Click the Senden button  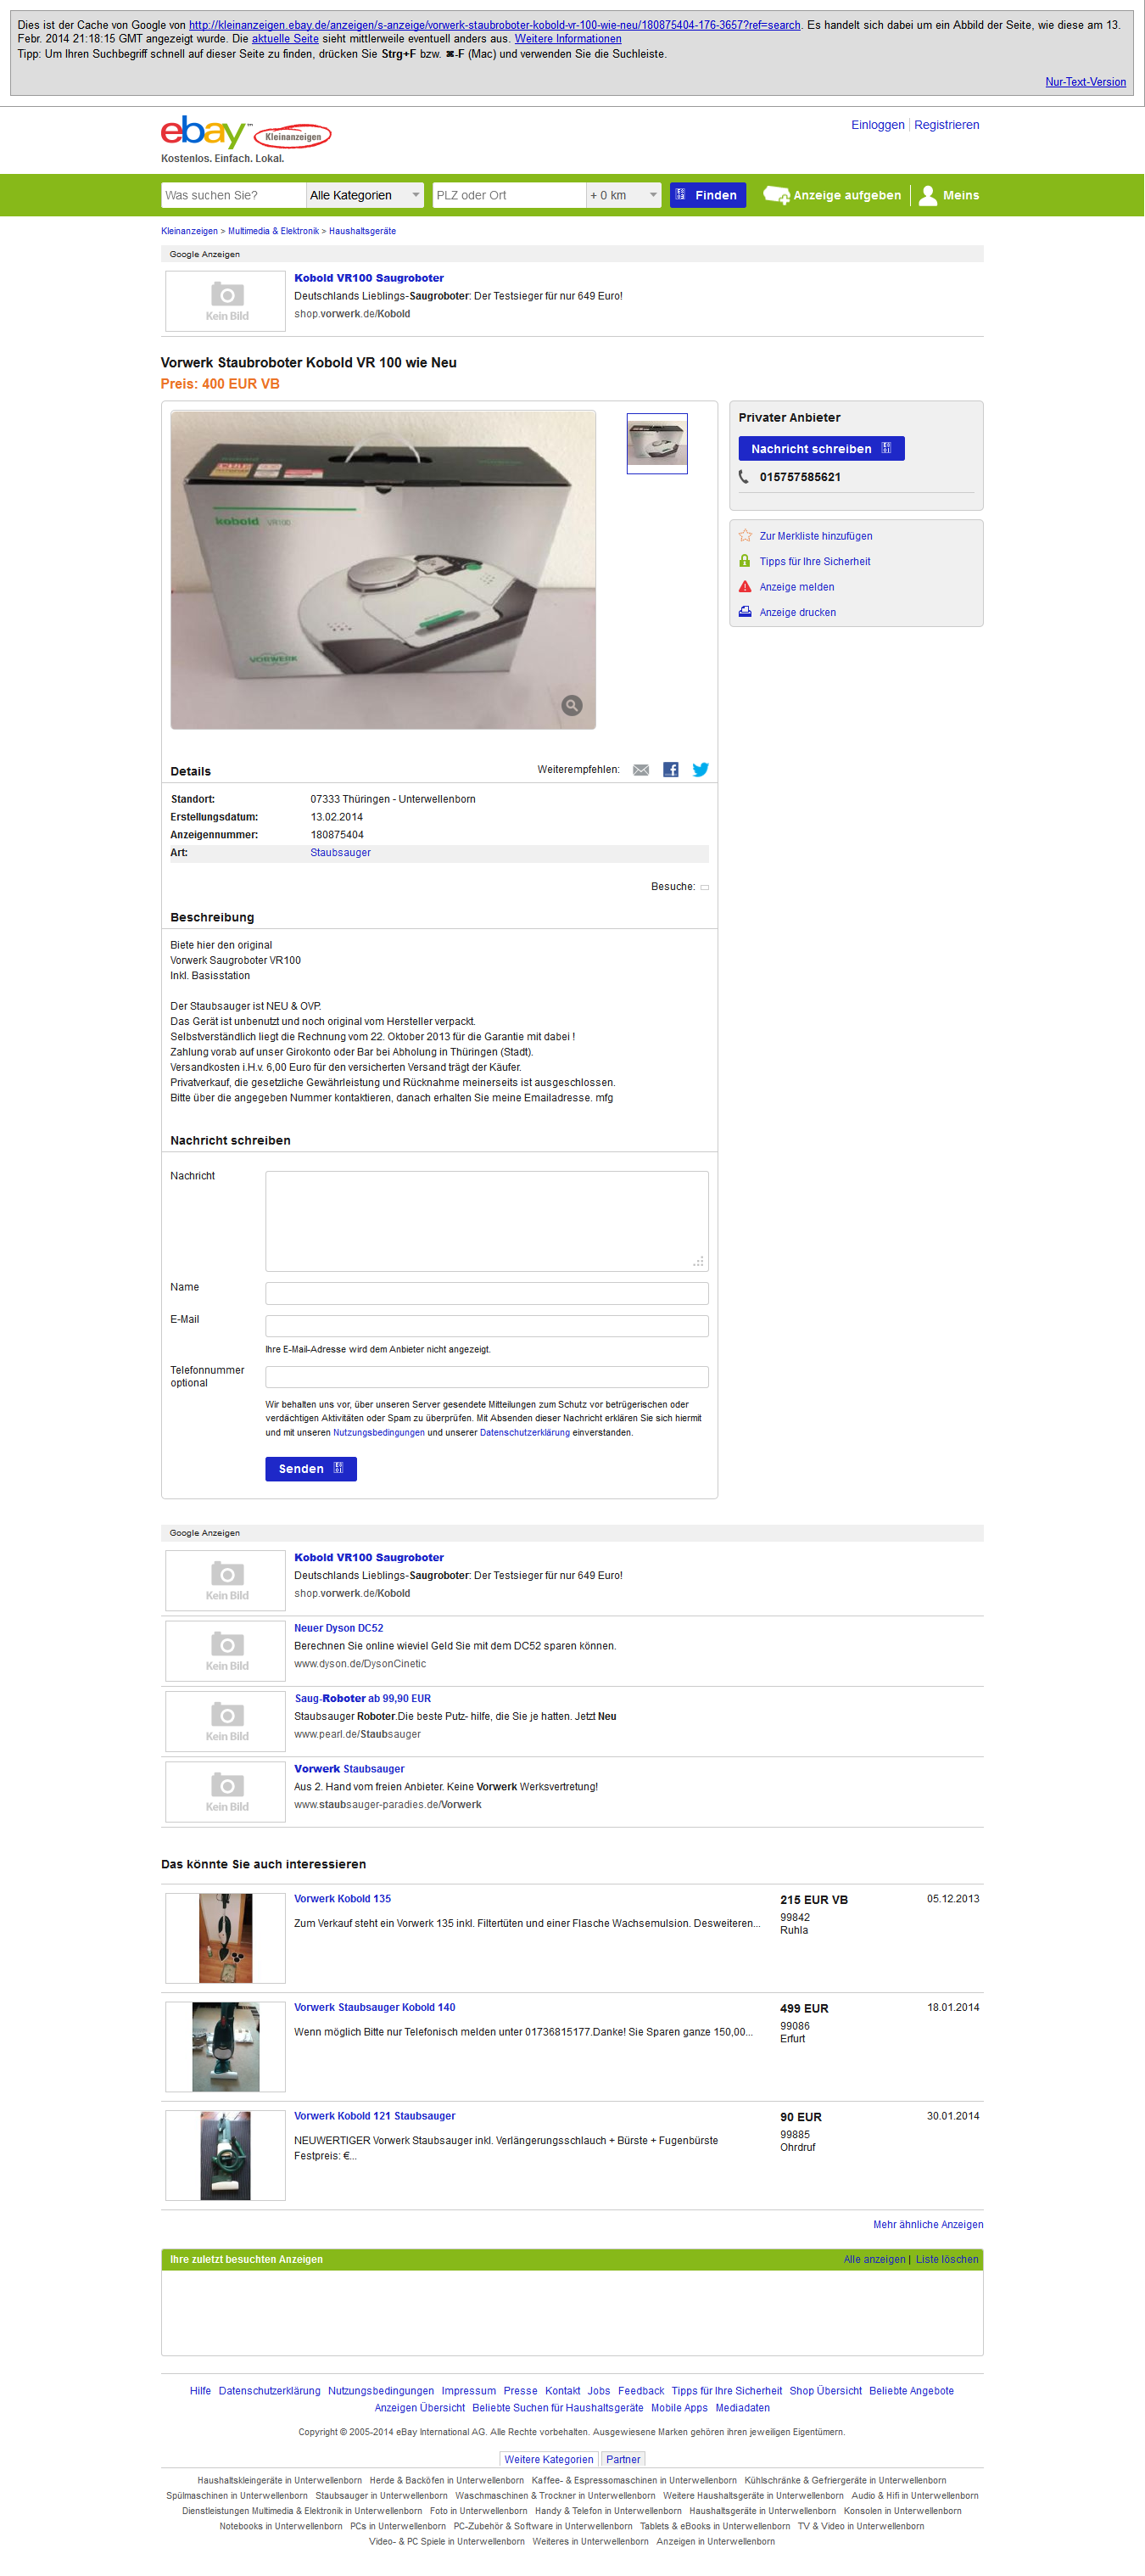coord(311,1469)
